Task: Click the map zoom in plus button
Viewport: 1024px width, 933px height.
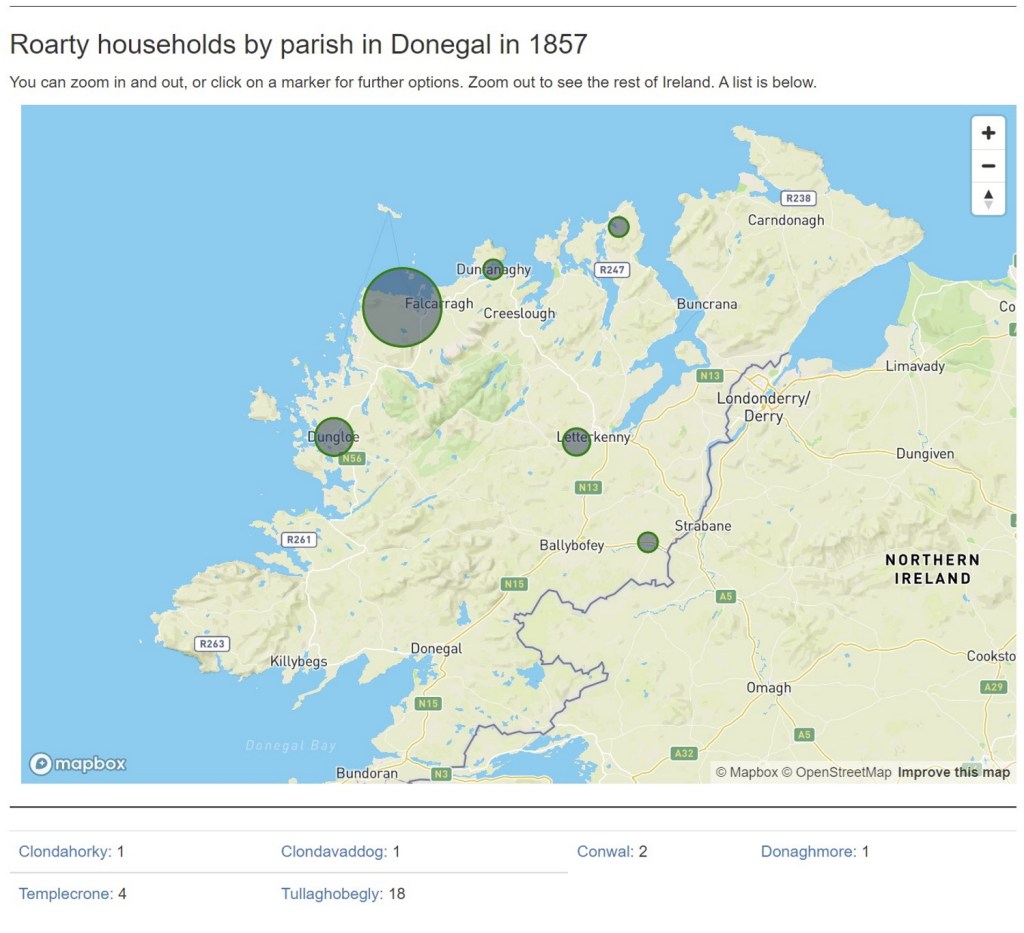Action: point(987,133)
